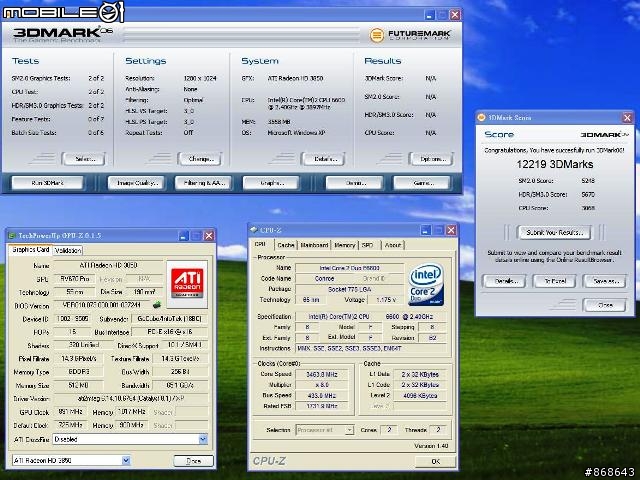The width and height of the screenshot is (640, 480).
Task: Open Memory tab in CPU-Z
Action: tap(344, 245)
